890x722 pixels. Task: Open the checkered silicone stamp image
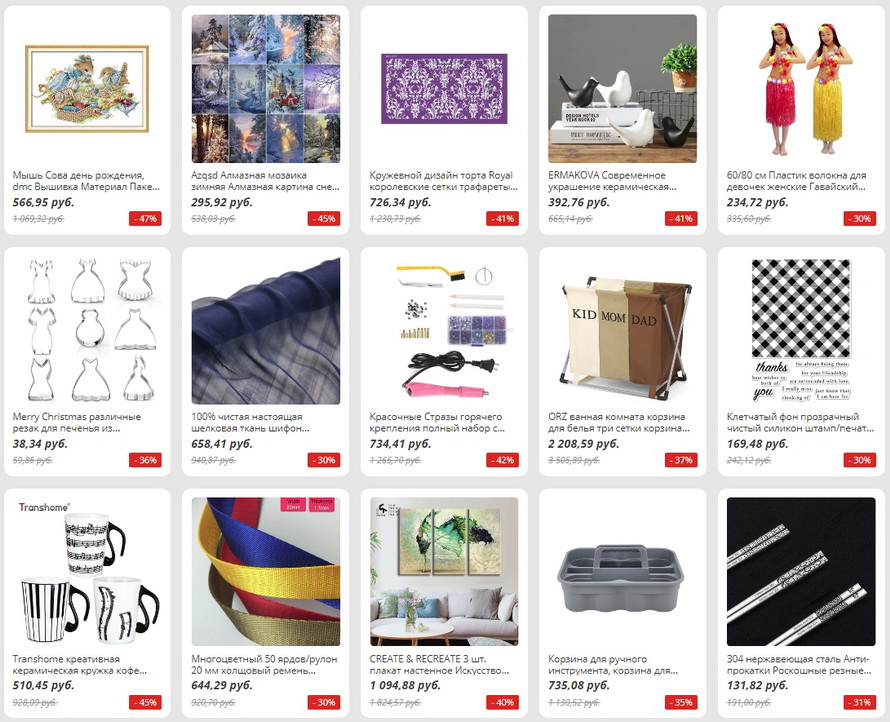[x=801, y=330]
